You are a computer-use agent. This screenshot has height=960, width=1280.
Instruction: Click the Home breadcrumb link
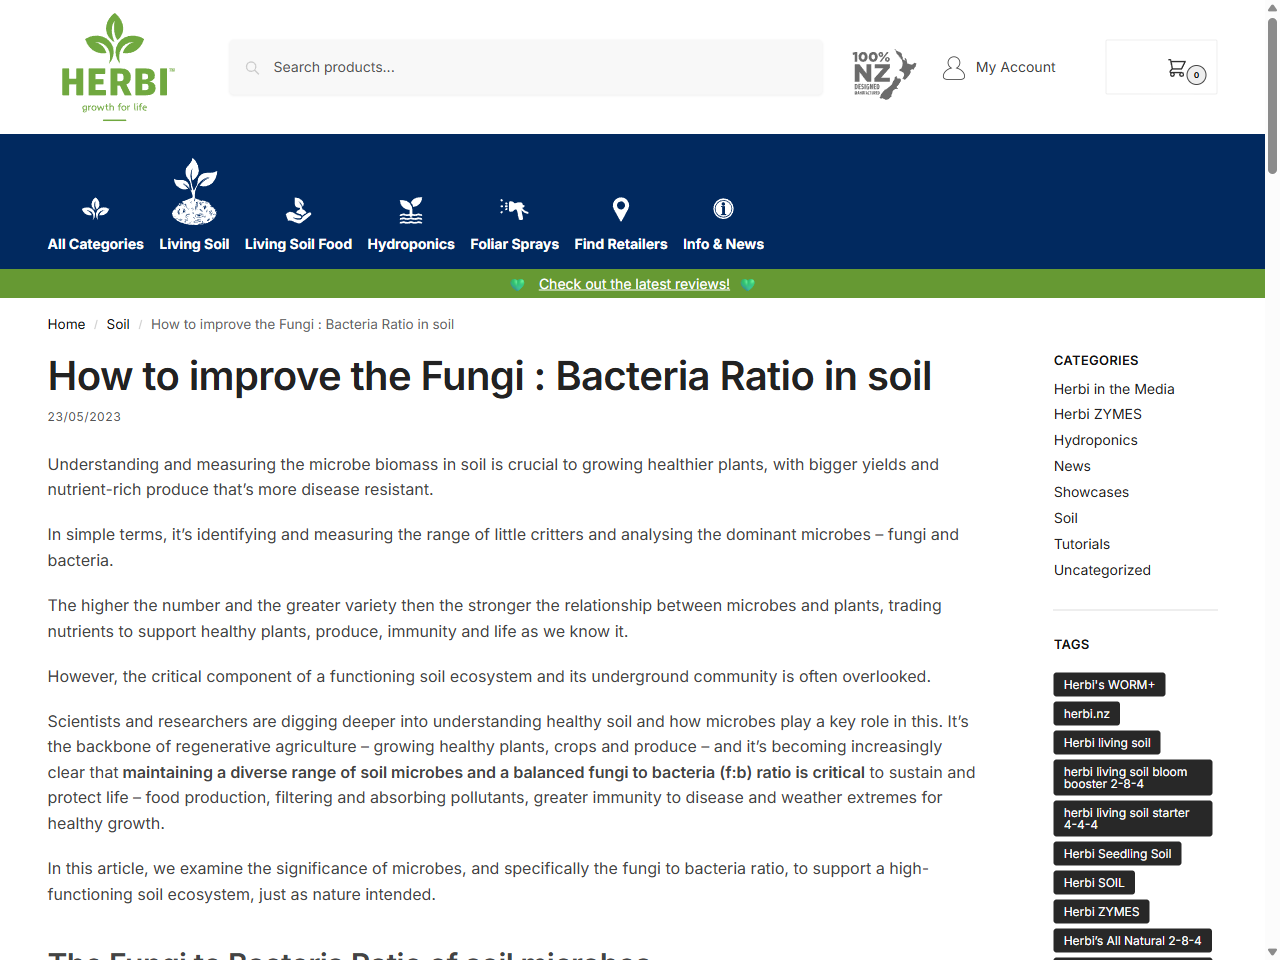(66, 324)
